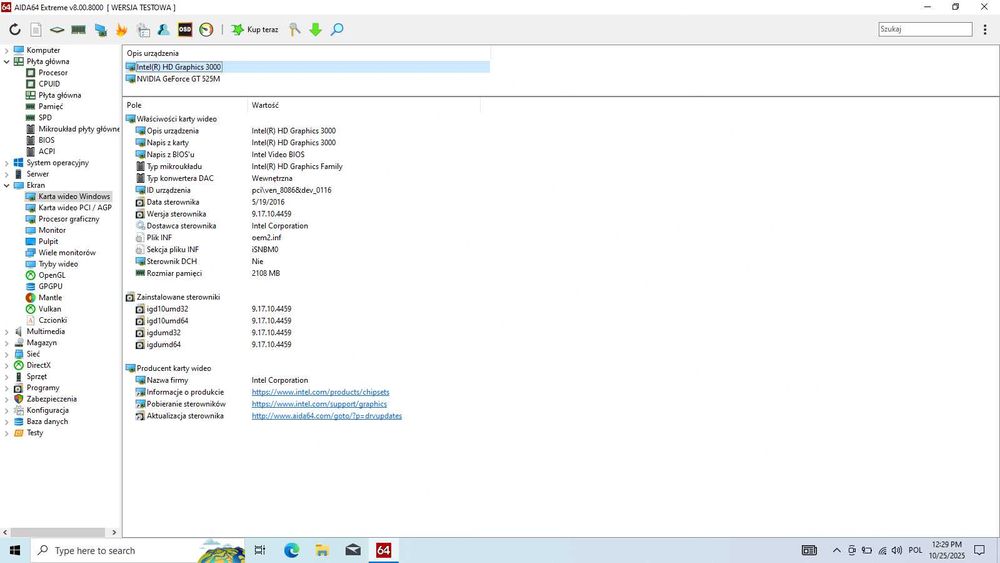Select BIOS in the tree

47,140
